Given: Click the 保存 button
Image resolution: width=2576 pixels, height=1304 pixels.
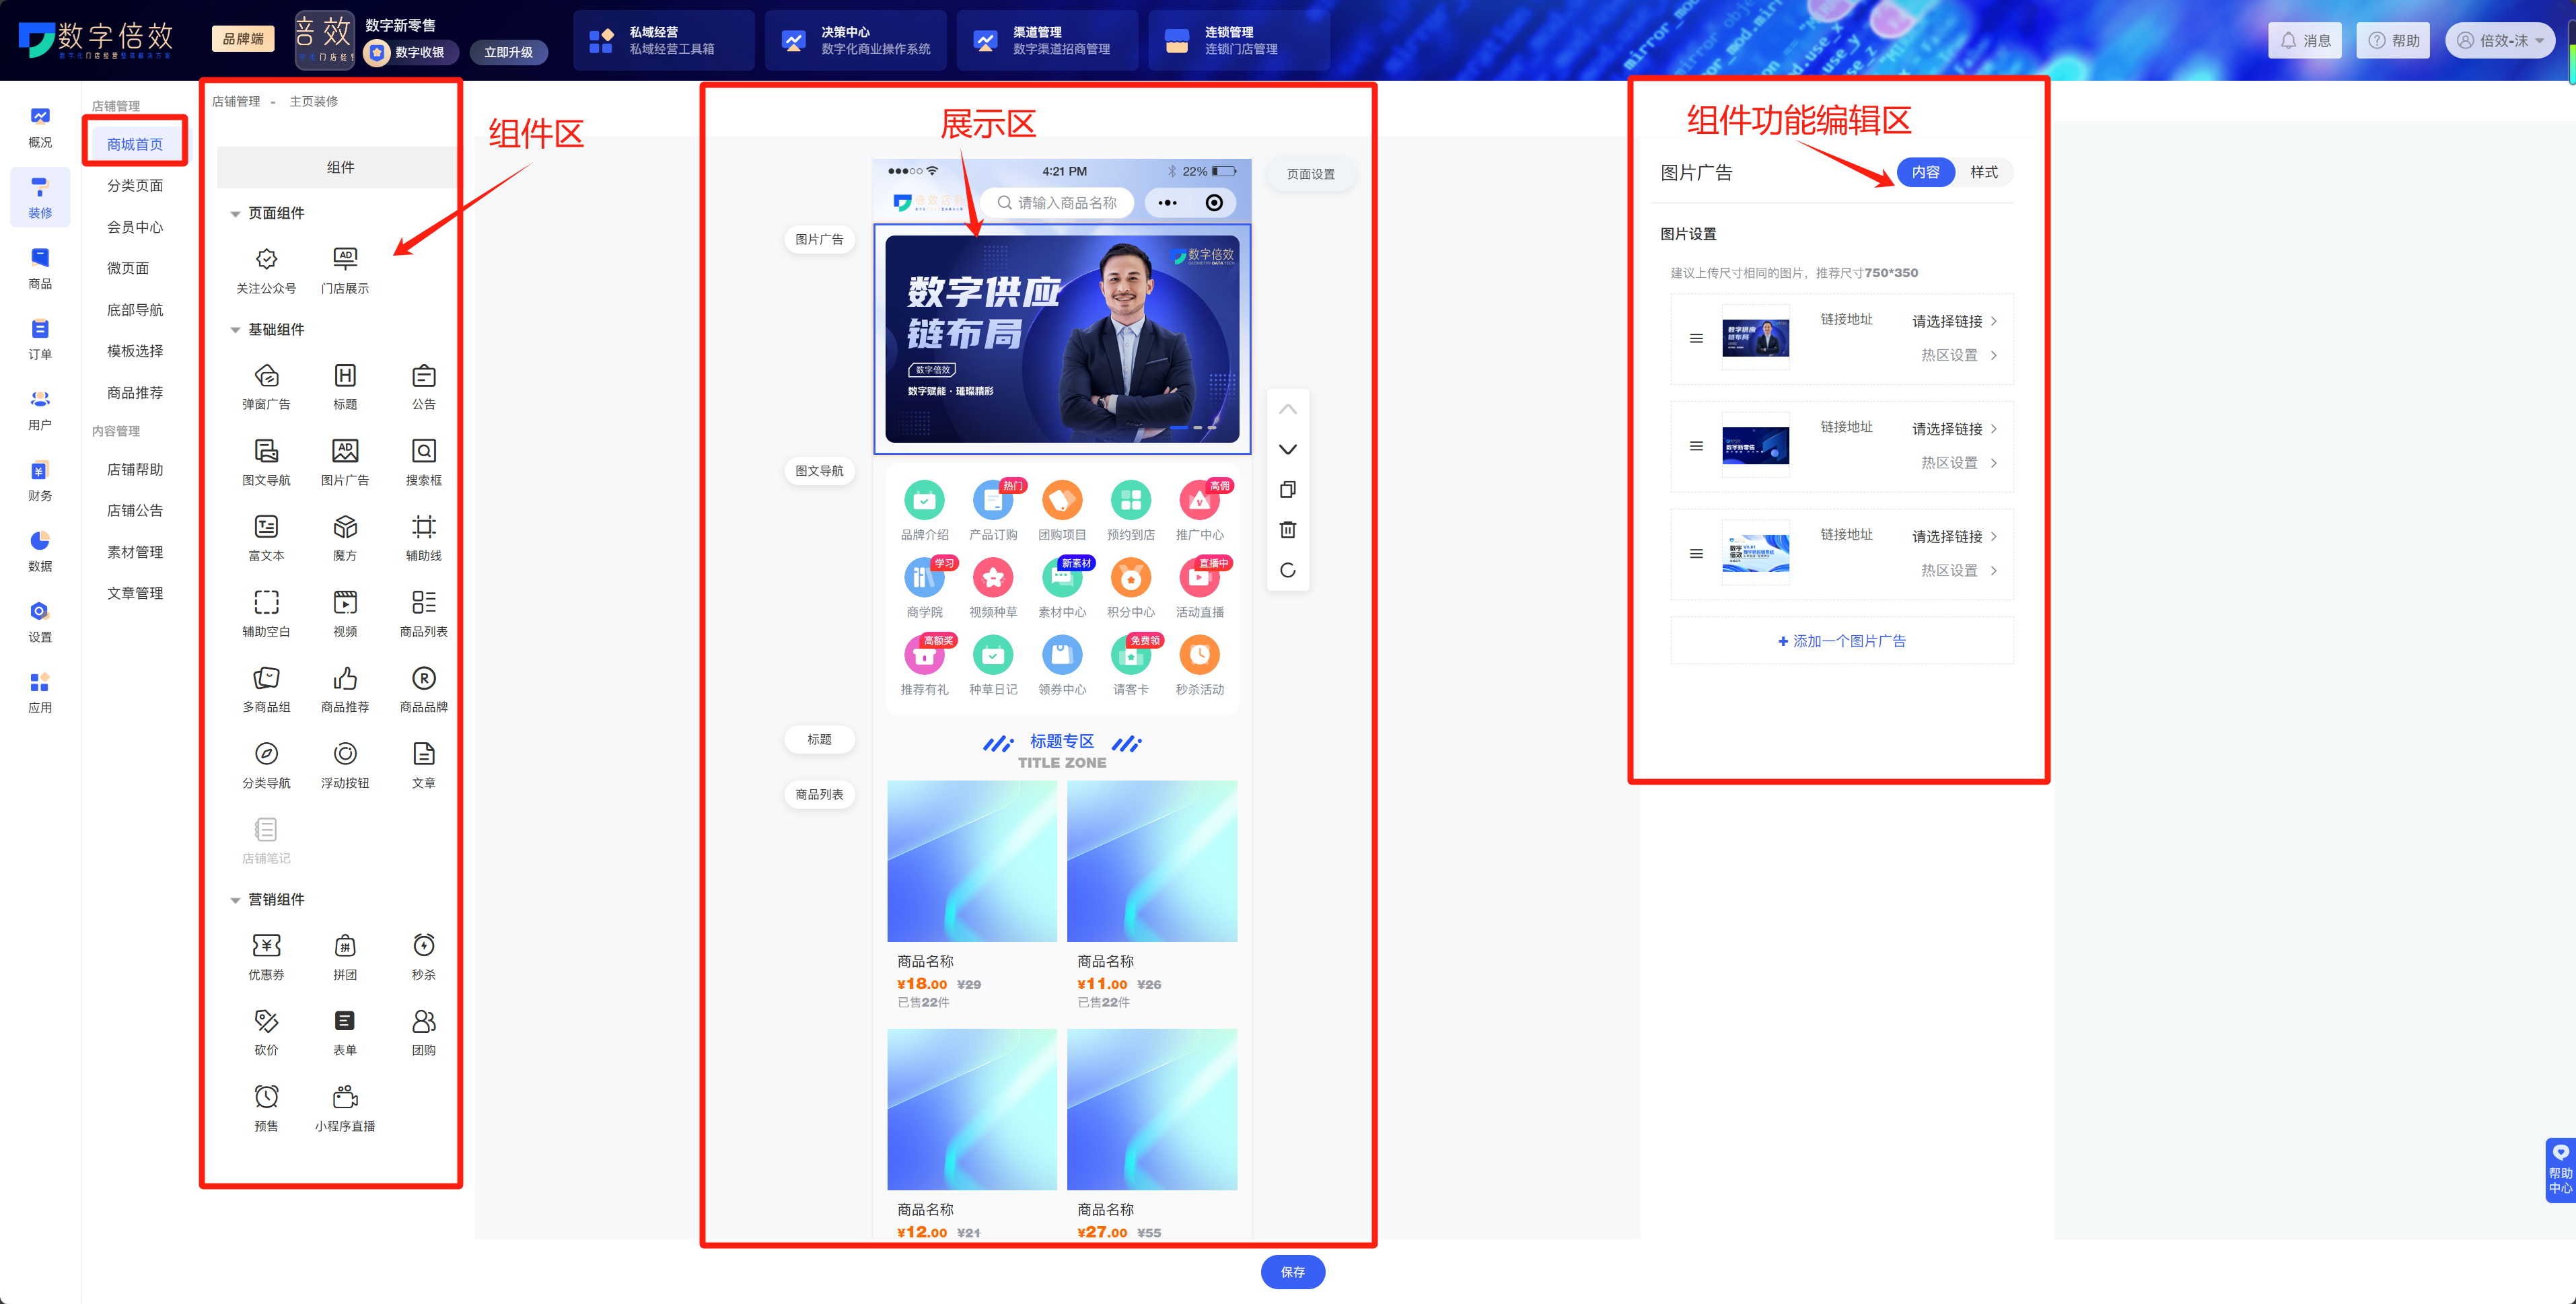Looking at the screenshot, I should pyautogui.click(x=1293, y=1272).
